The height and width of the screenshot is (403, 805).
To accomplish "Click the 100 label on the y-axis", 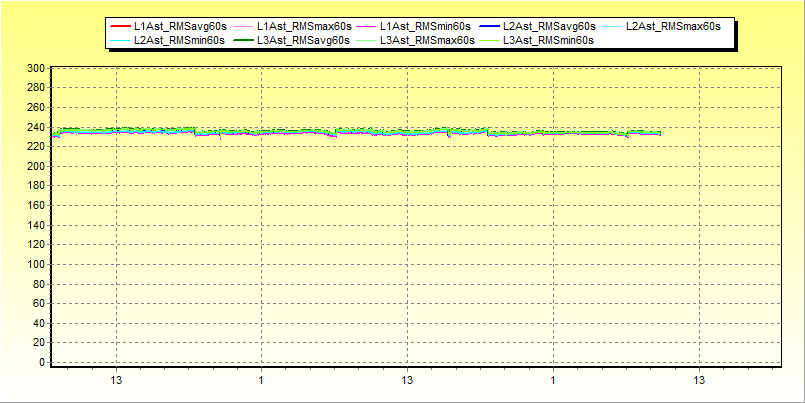I will [36, 265].
